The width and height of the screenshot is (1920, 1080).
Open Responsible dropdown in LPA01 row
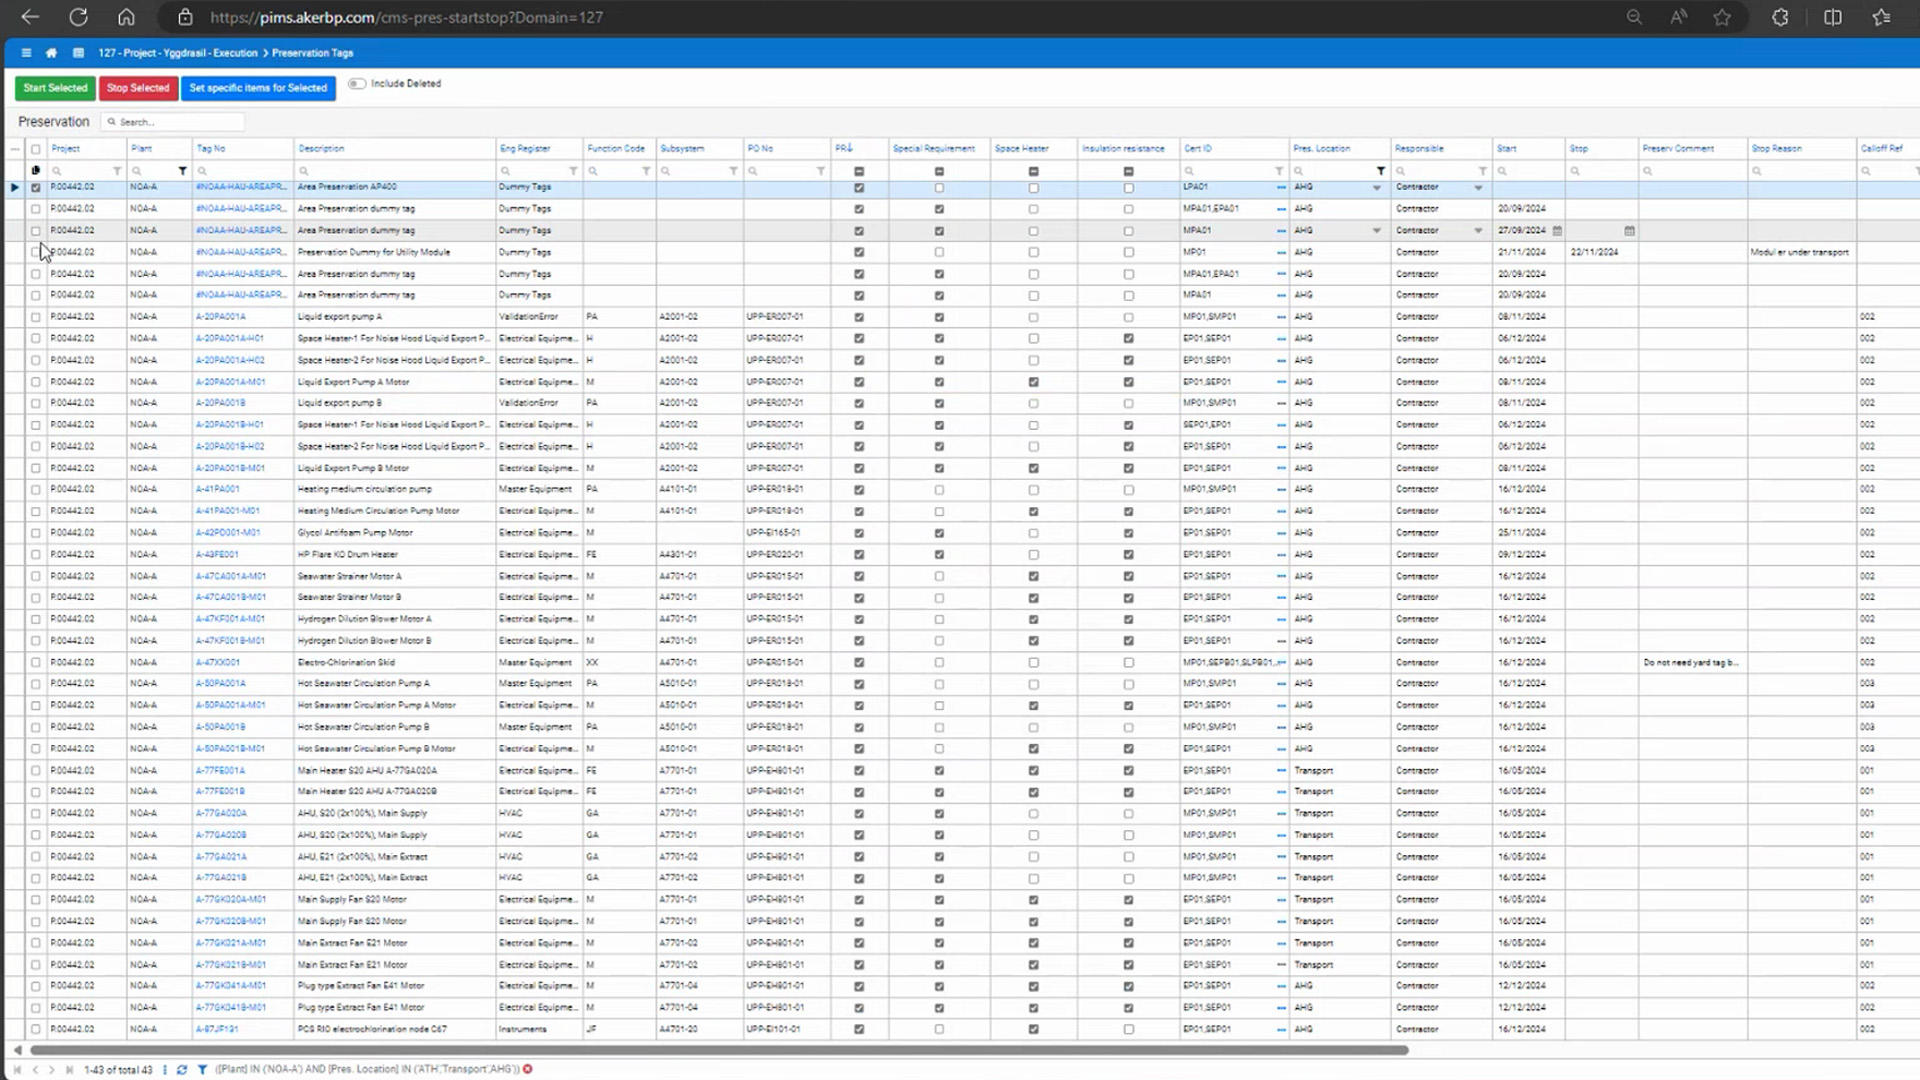click(1478, 187)
